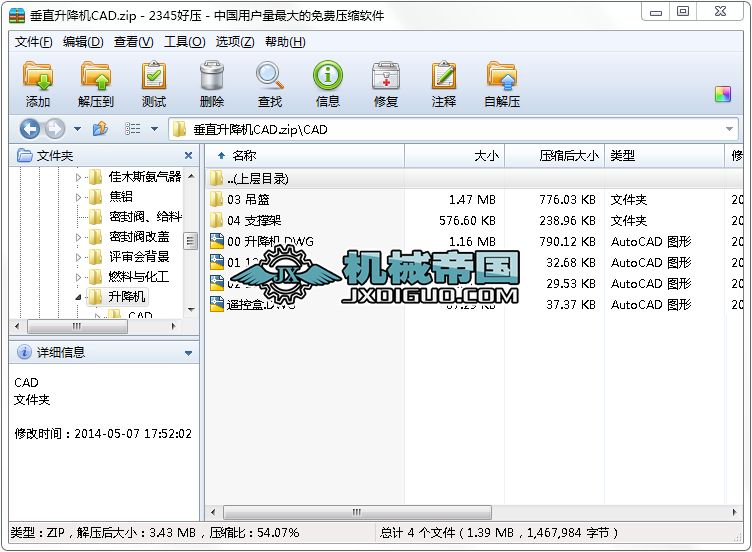Screen dimensions: 752x552
Task: Expand the 密封阀改盖 tree folder
Action: tap(78, 237)
